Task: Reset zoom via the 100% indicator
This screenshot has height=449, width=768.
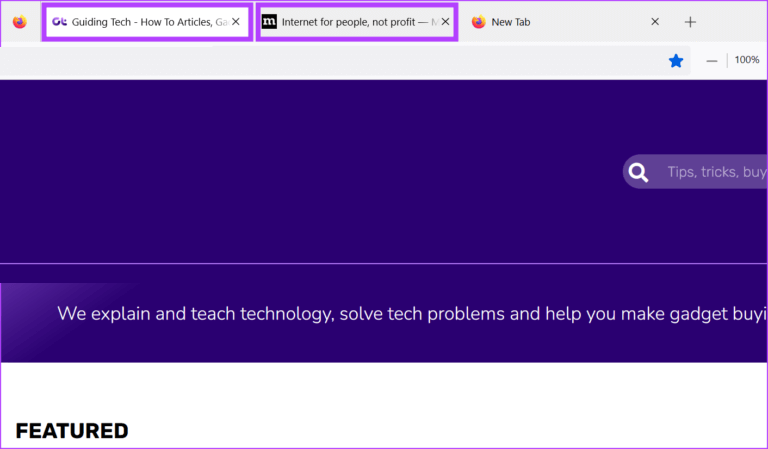Action: tap(747, 60)
